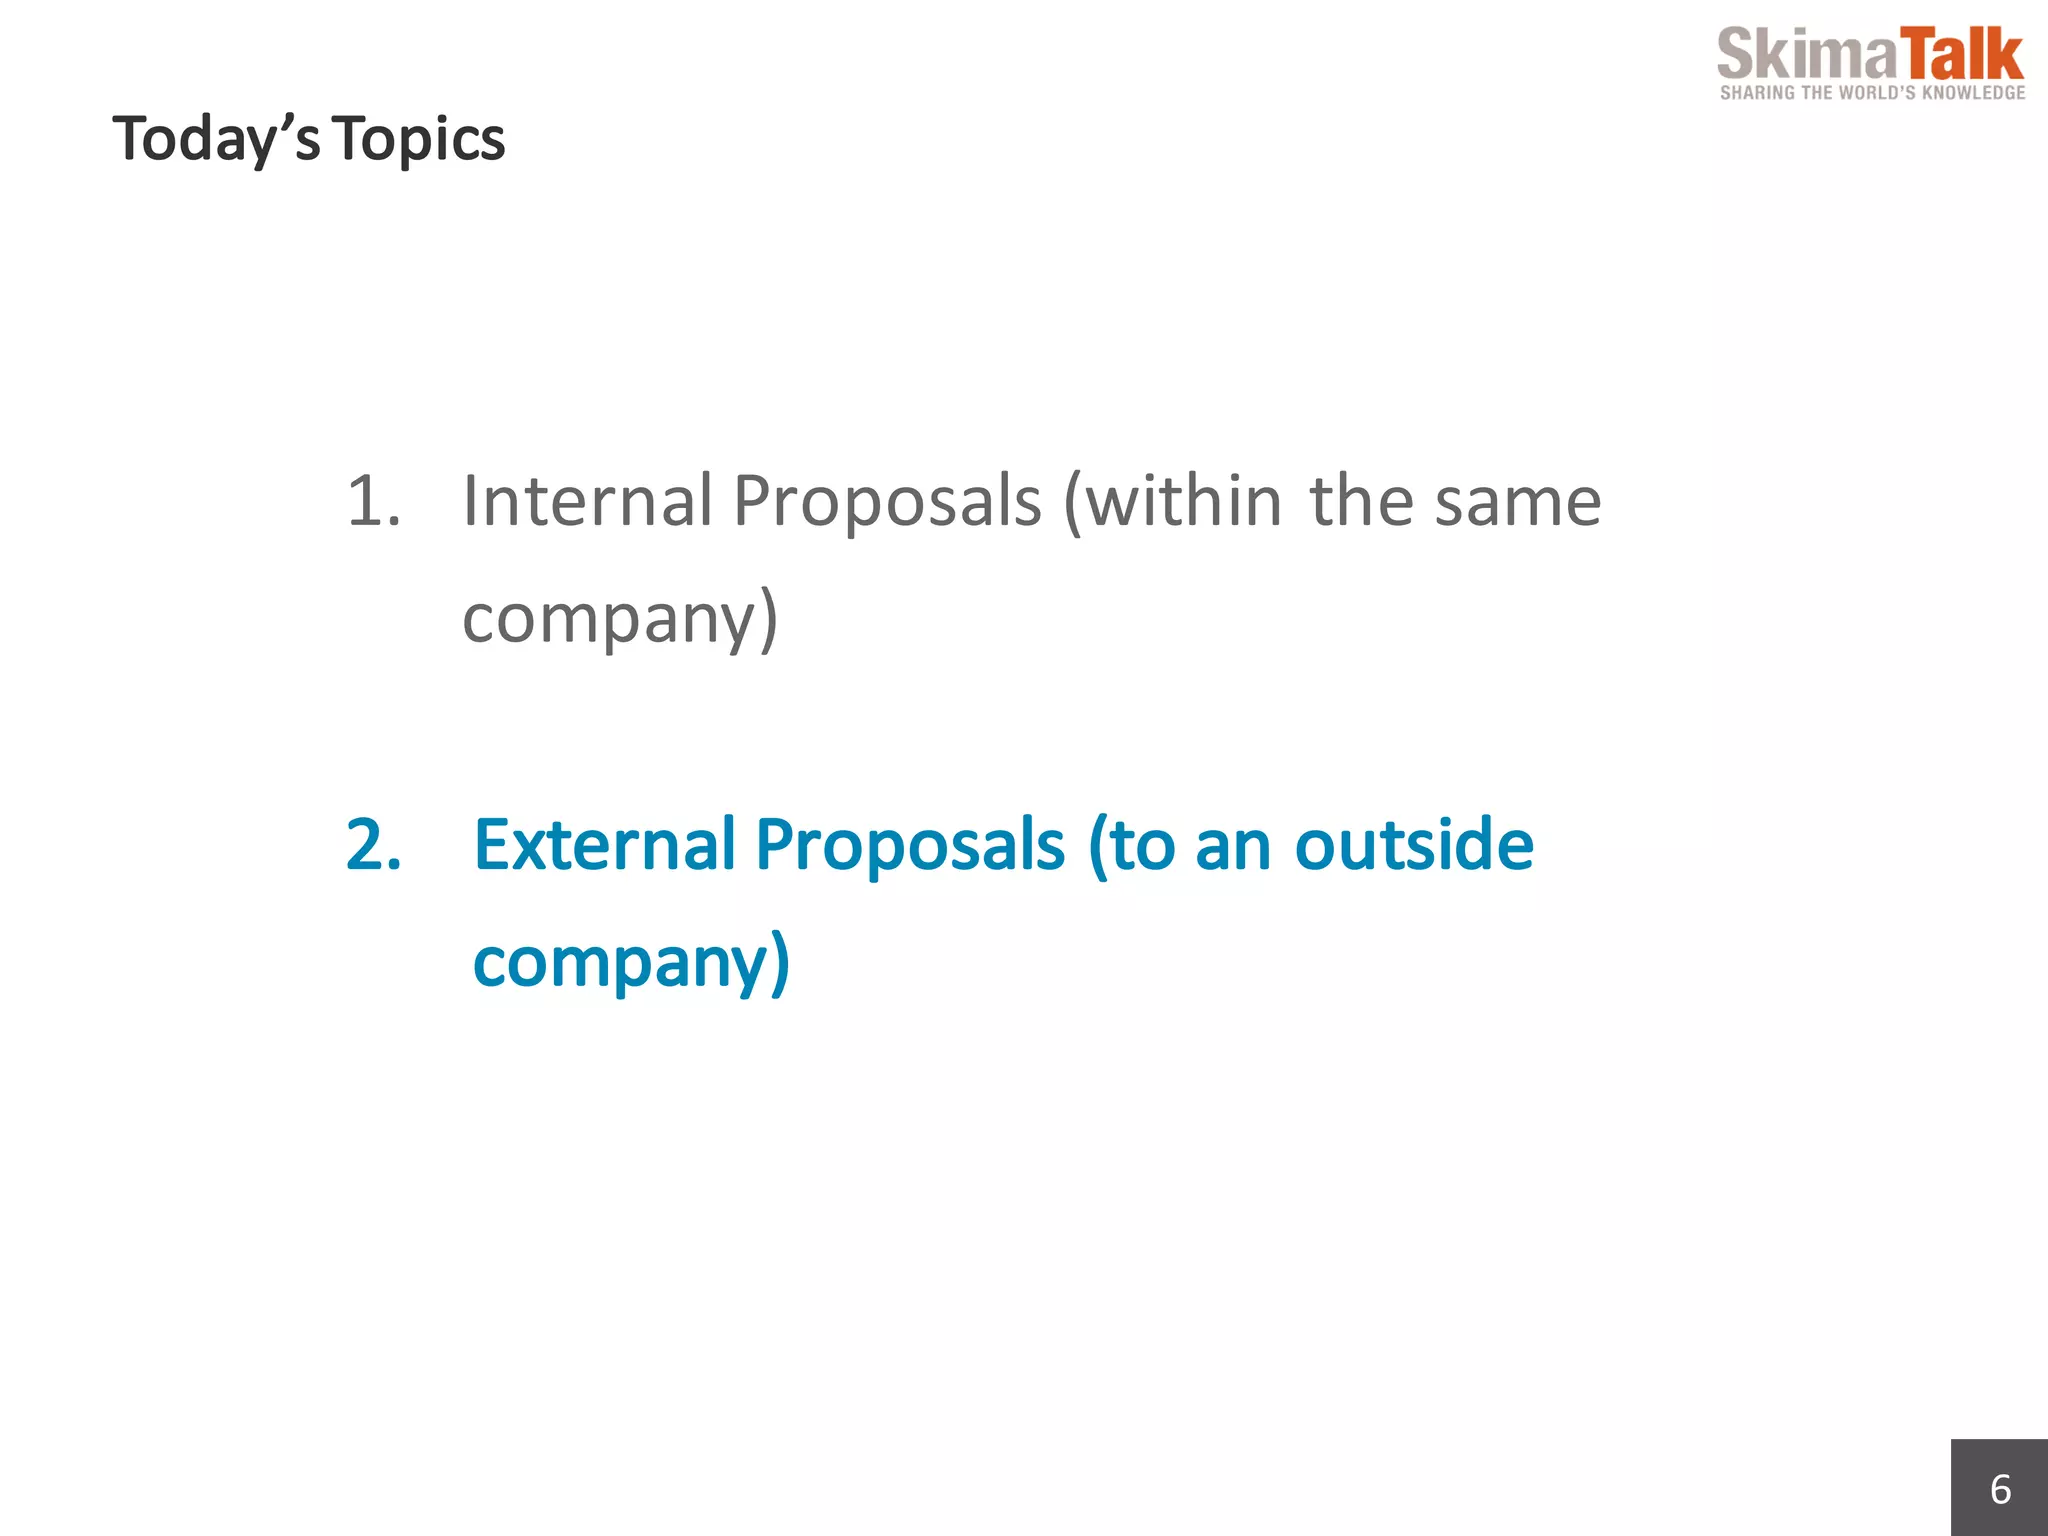Click the blue list number "2."
The height and width of the screenshot is (1536, 2048).
coord(374,845)
